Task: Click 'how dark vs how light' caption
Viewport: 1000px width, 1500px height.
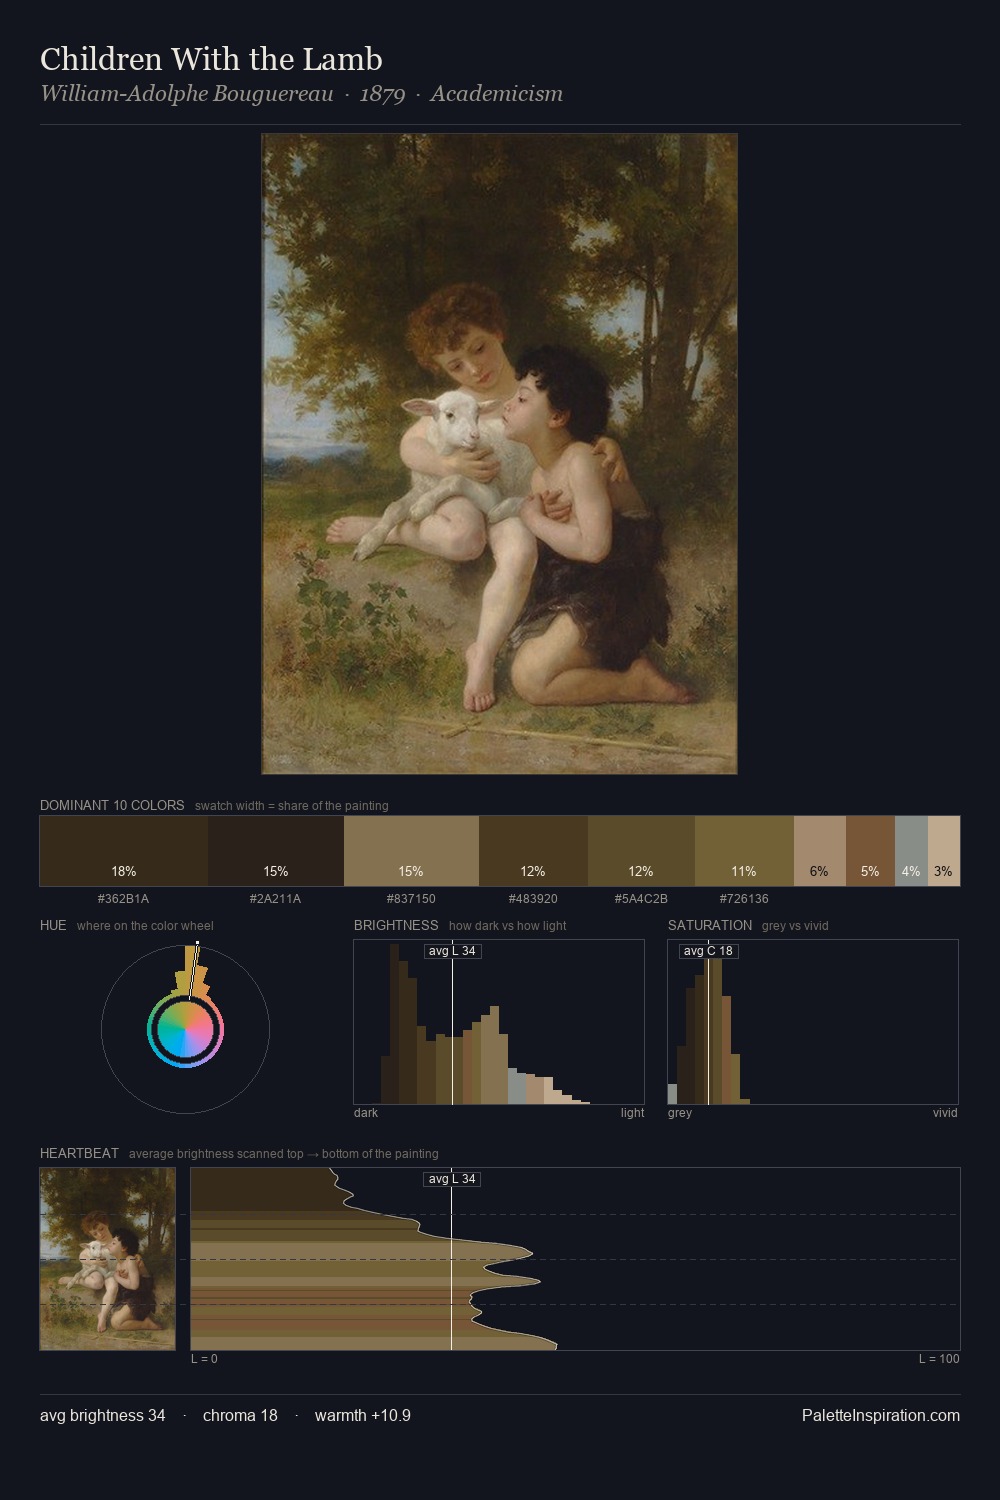Action: [x=508, y=926]
